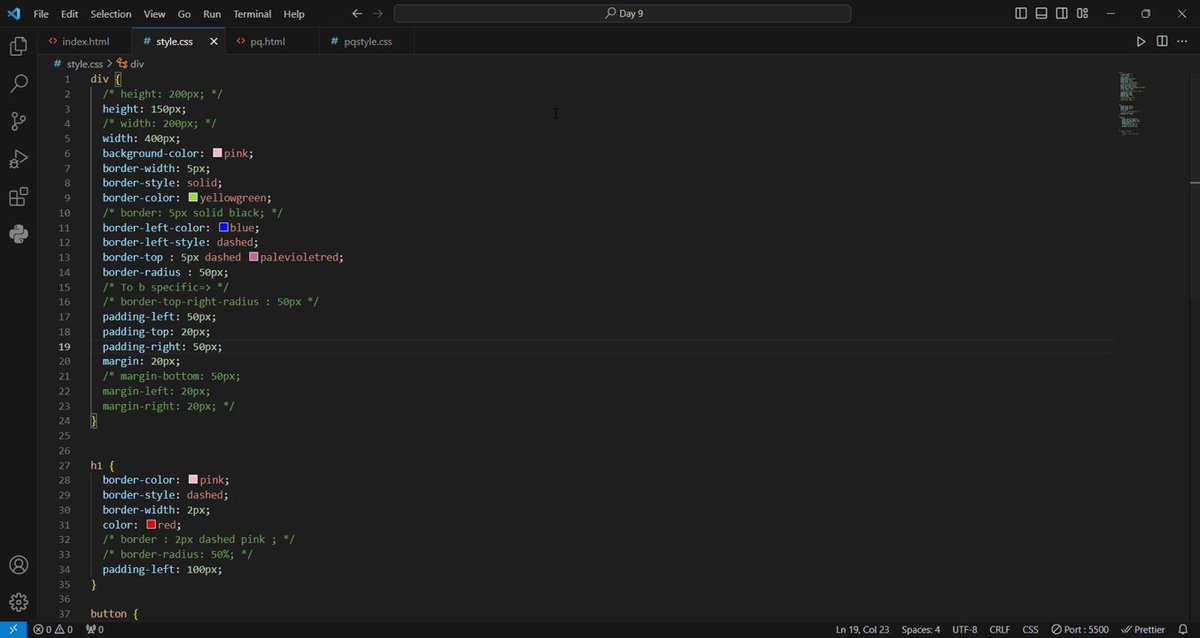Toggle the Primary Side Bar layout icon
Screen dimensions: 1200x638
[1021, 14]
